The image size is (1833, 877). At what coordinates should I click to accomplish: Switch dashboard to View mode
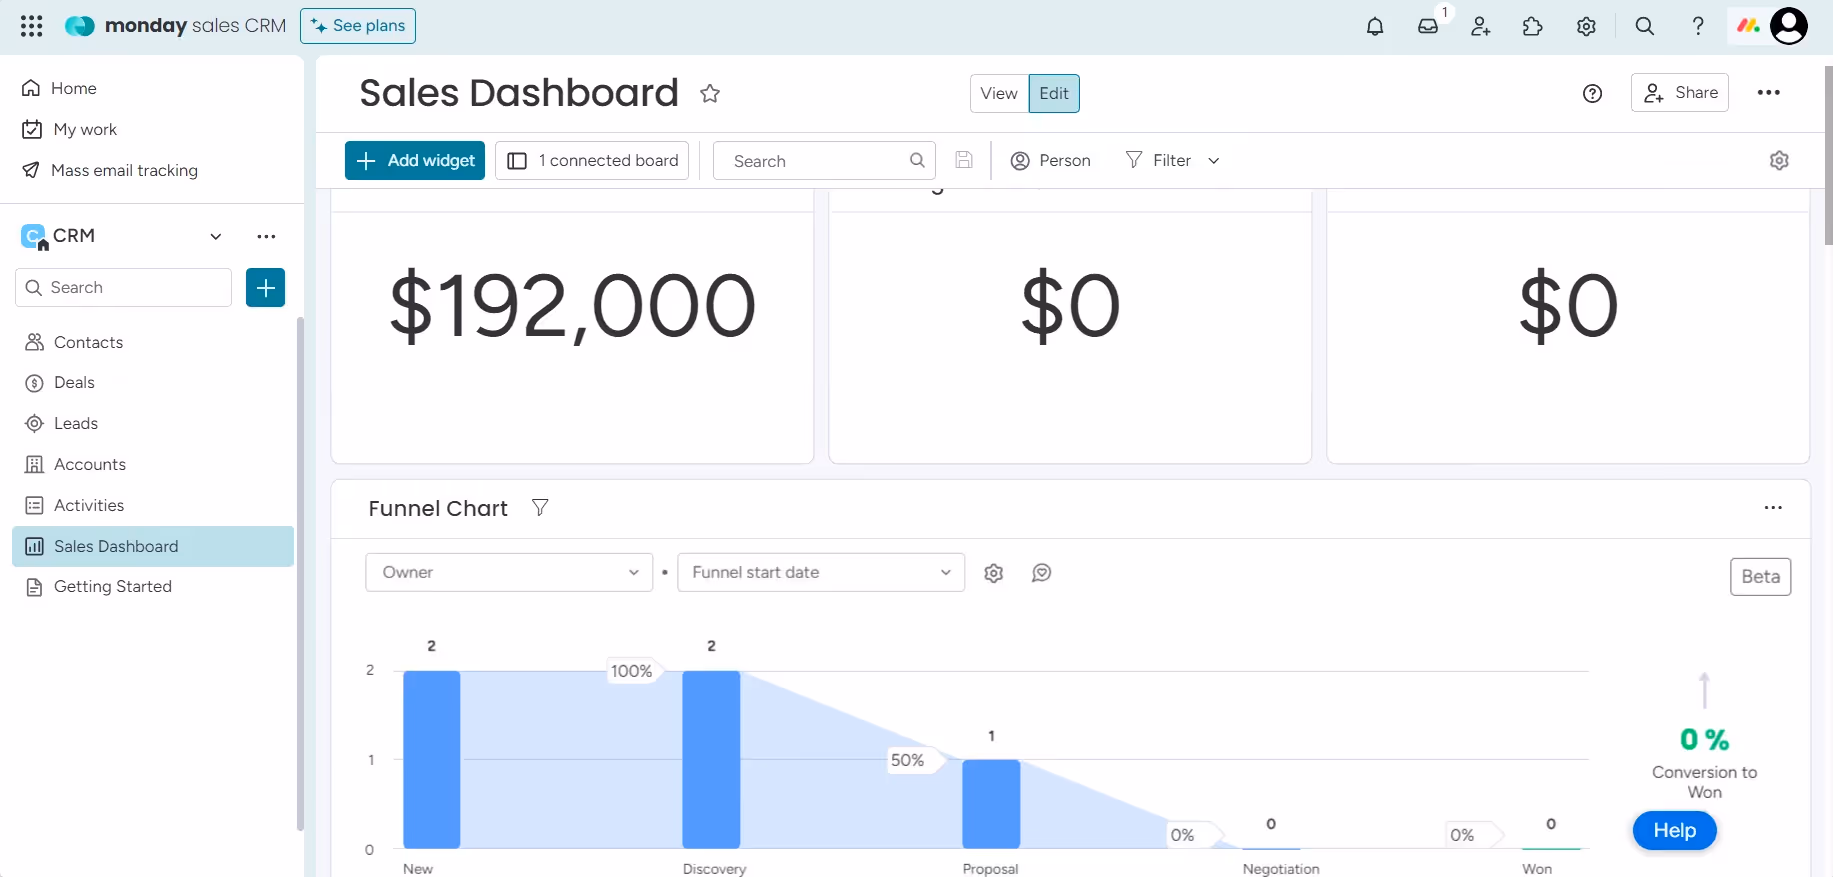(x=999, y=93)
